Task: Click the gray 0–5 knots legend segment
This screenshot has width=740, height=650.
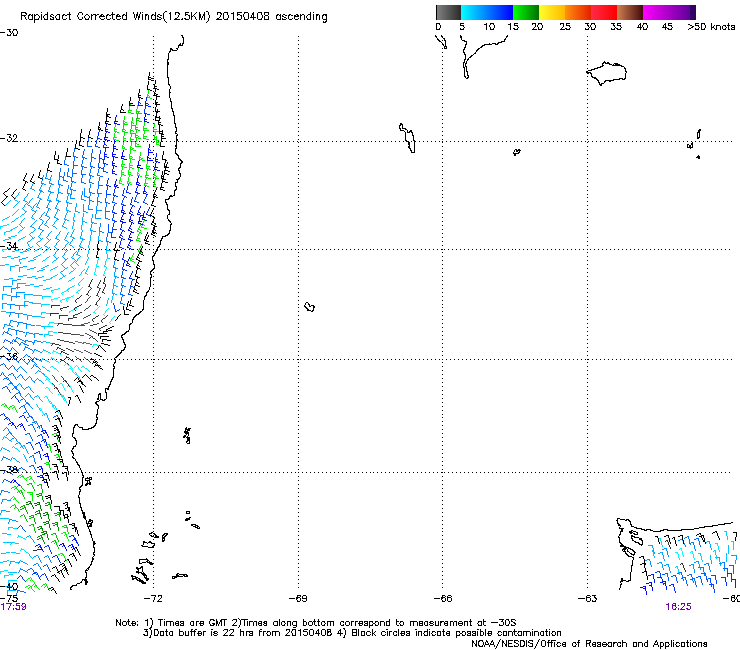Action: [x=448, y=12]
